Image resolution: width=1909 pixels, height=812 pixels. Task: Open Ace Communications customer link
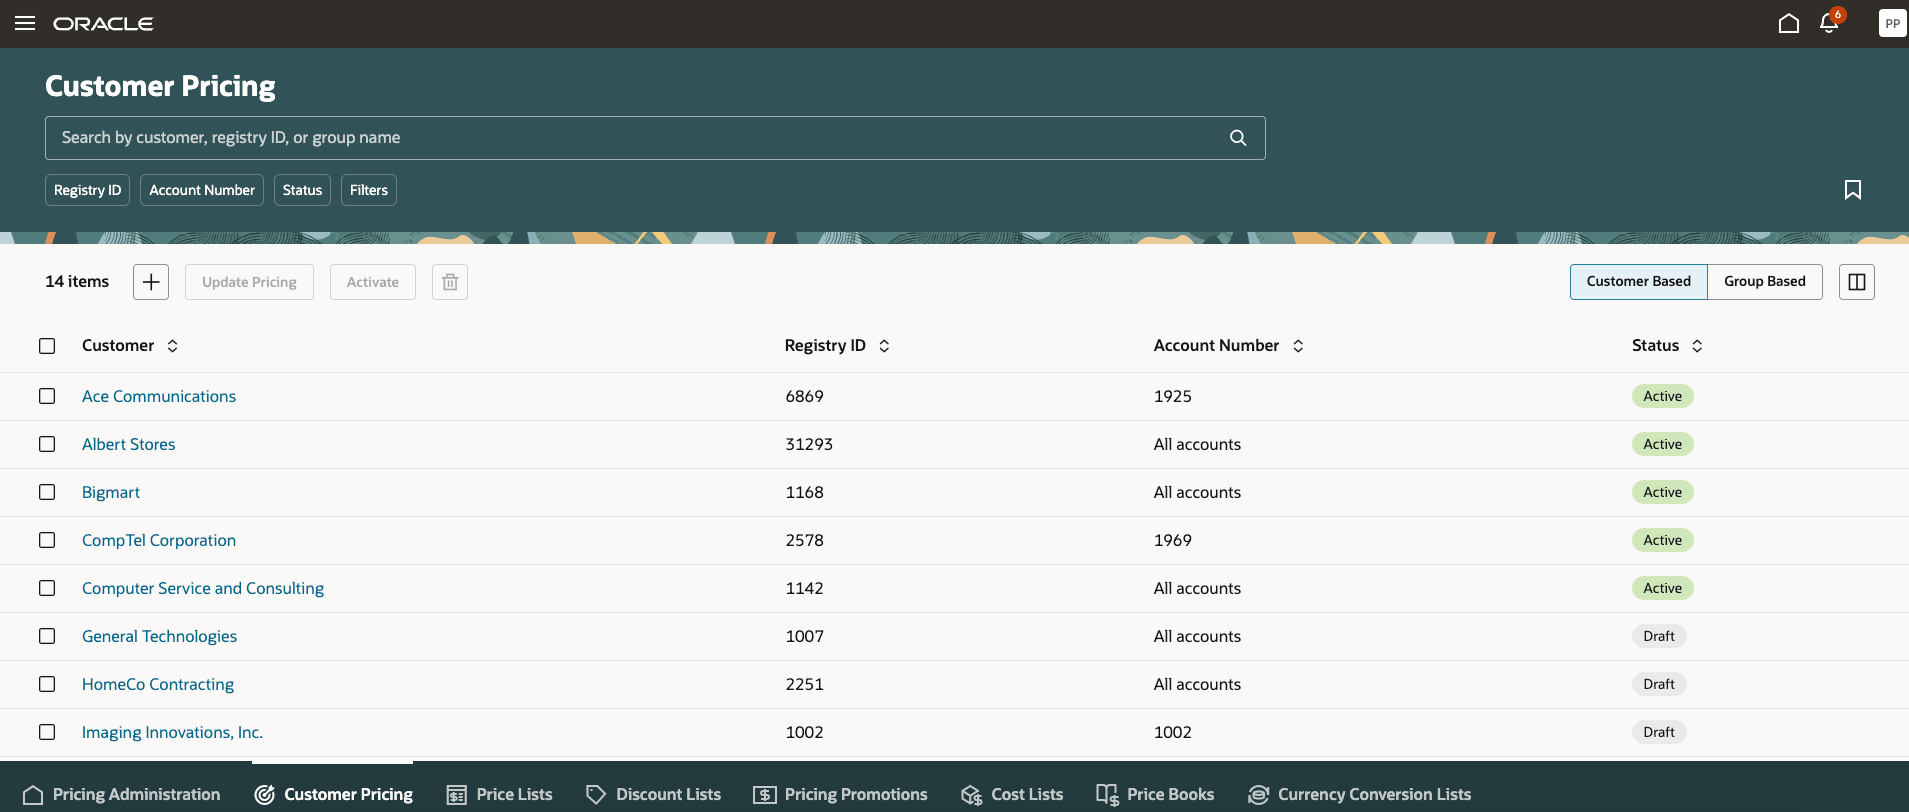159,396
